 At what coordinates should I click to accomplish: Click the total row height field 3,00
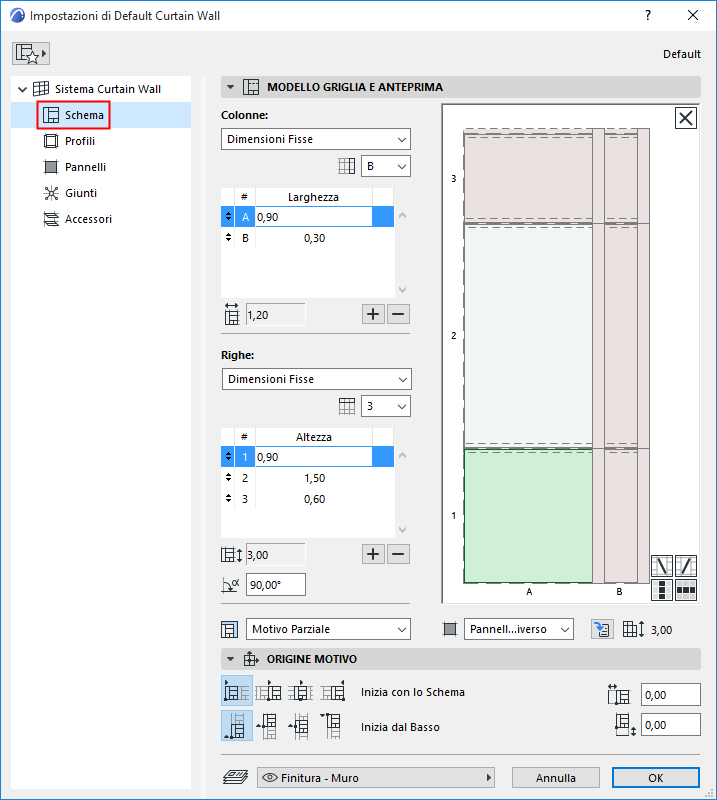pyautogui.click(x=276, y=555)
